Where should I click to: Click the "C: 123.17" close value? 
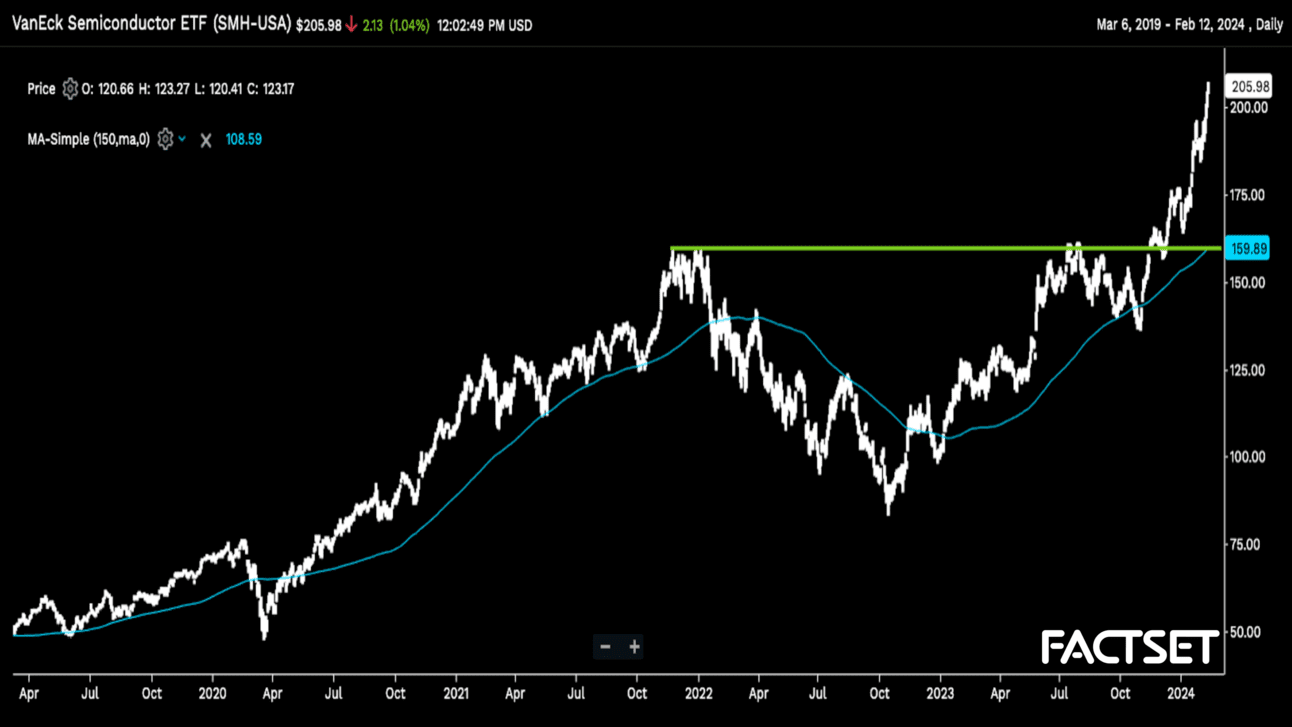pyautogui.click(x=269, y=89)
